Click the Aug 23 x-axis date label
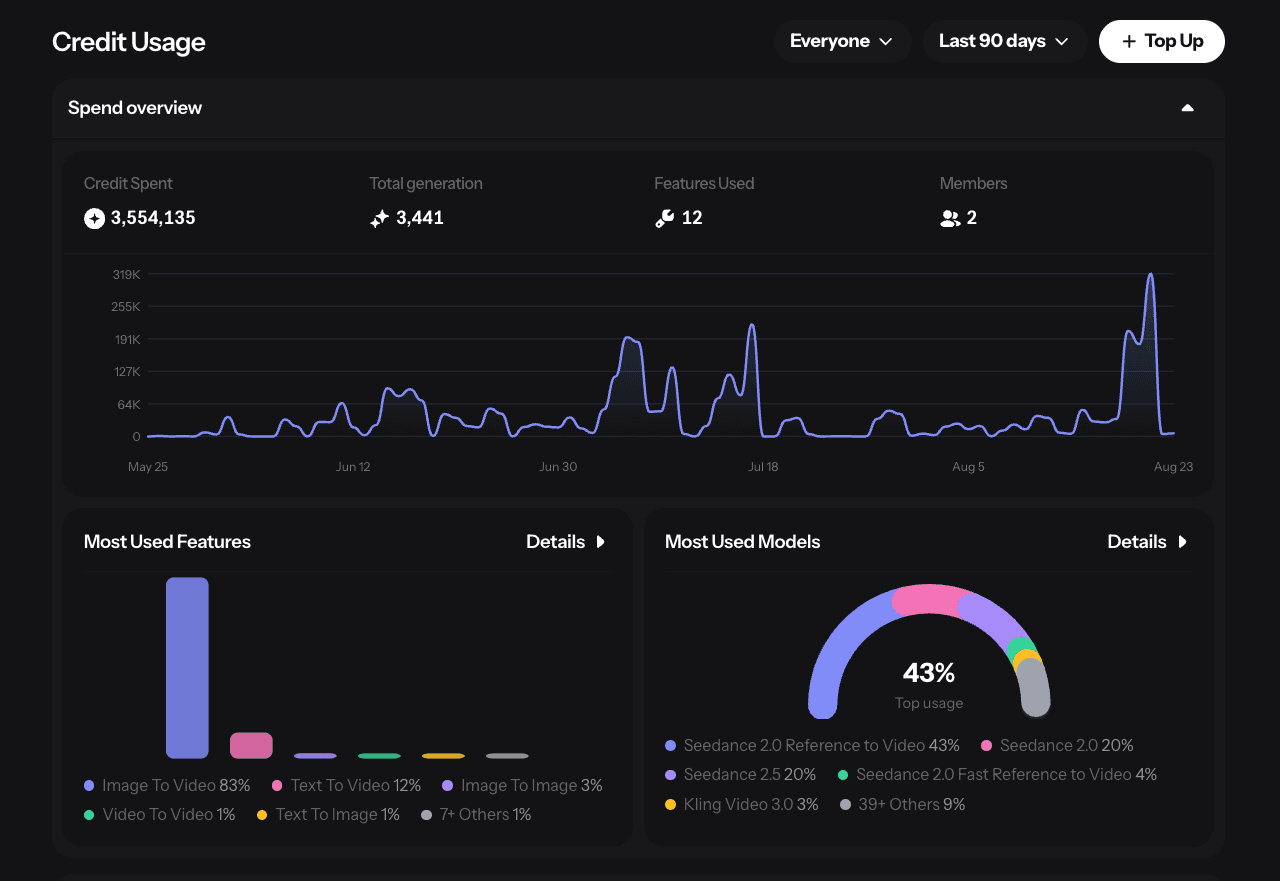 (x=1173, y=467)
